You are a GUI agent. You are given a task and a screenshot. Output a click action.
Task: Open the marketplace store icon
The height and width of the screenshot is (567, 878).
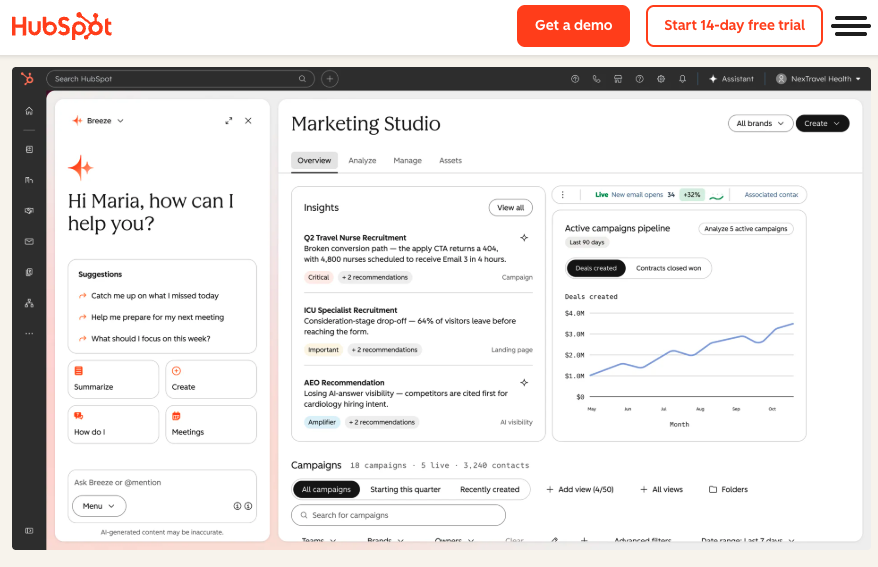[x=618, y=79]
